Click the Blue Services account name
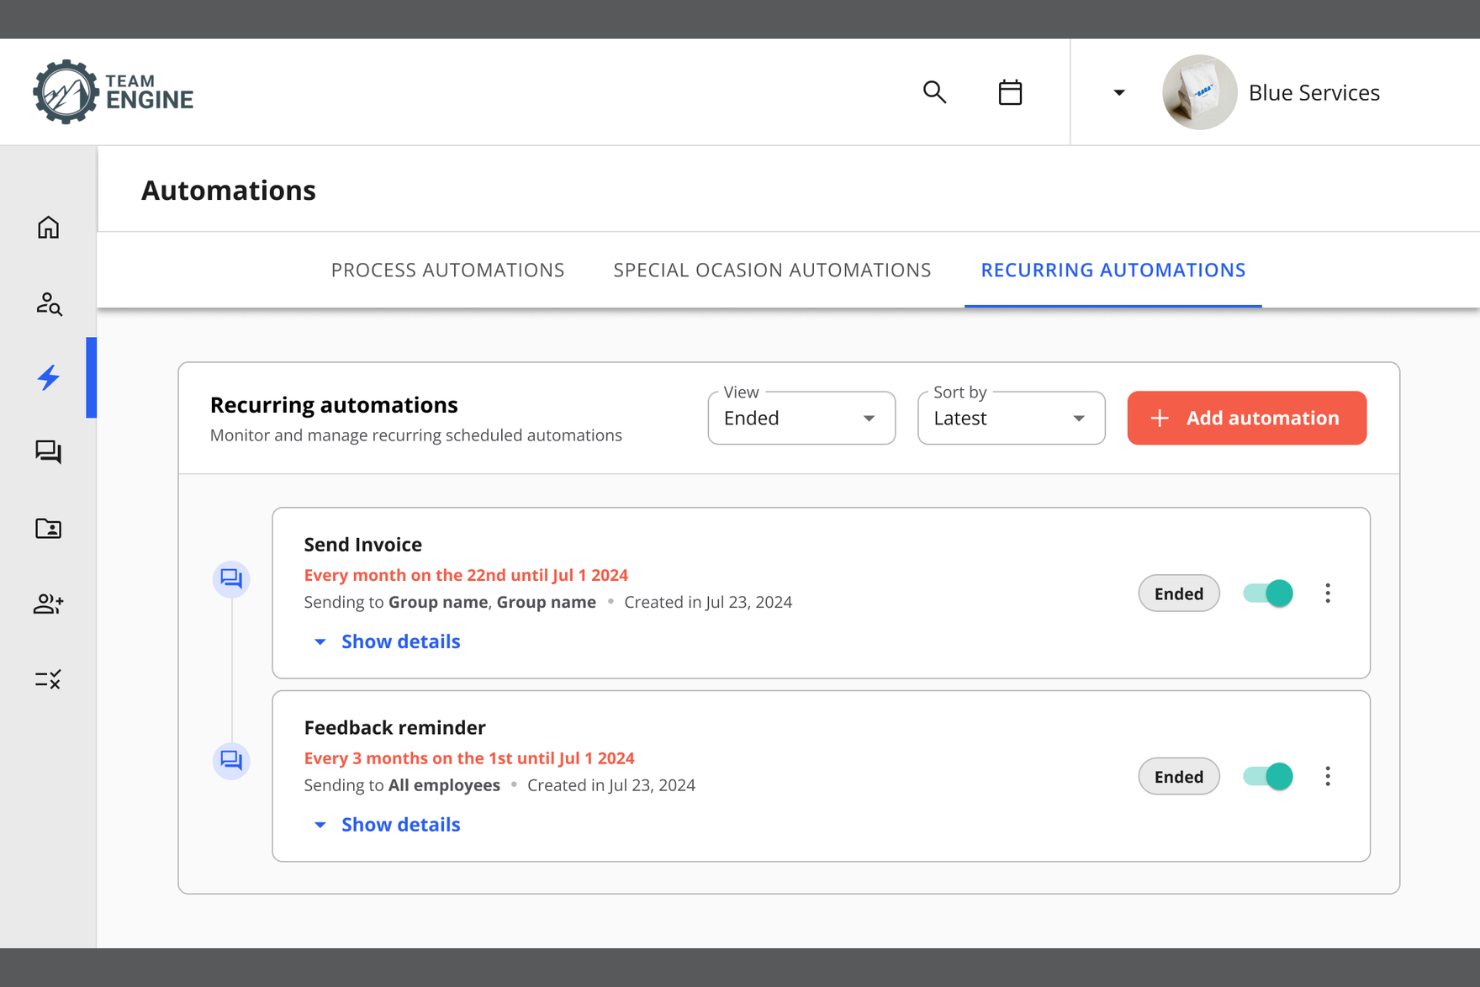Screen dimensions: 1480x987 tap(1314, 93)
